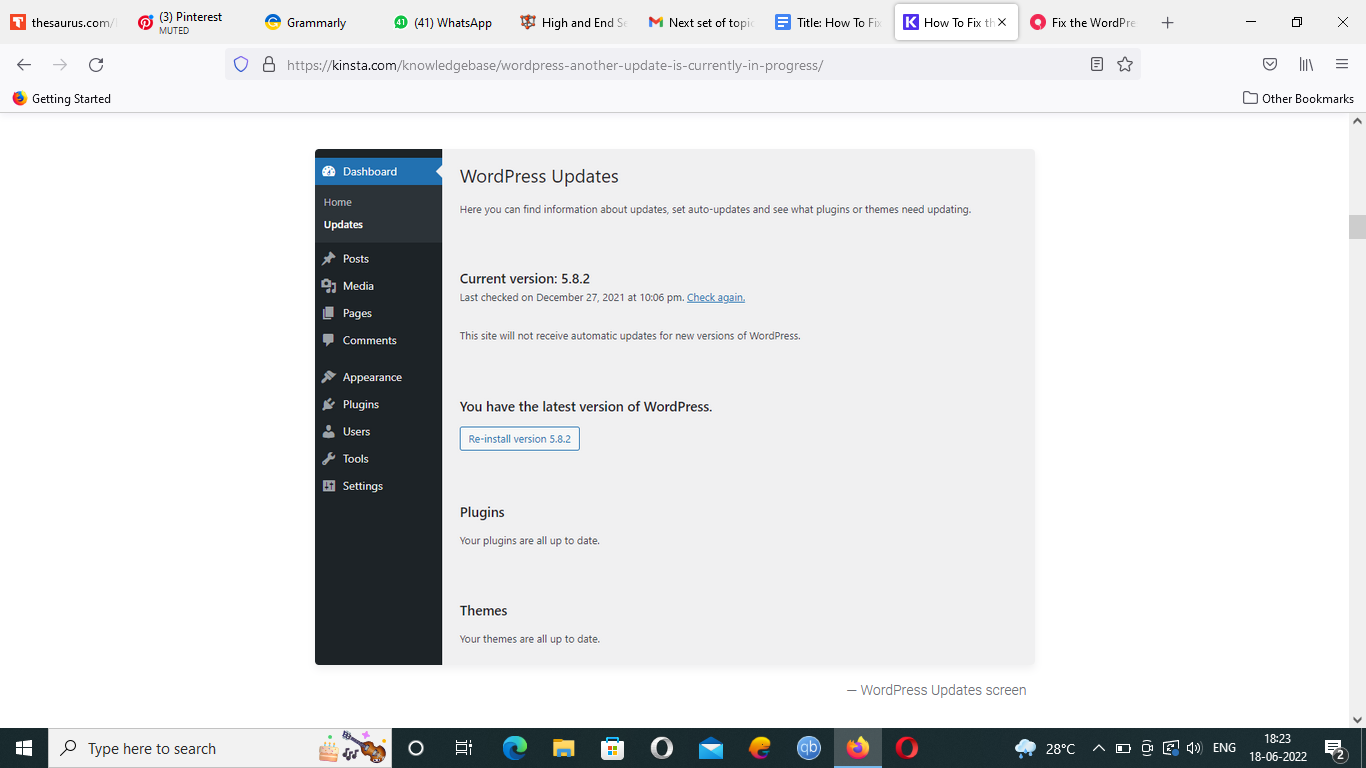The height and width of the screenshot is (768, 1366).
Task: Click the ENG language indicator
Action: (1224, 748)
